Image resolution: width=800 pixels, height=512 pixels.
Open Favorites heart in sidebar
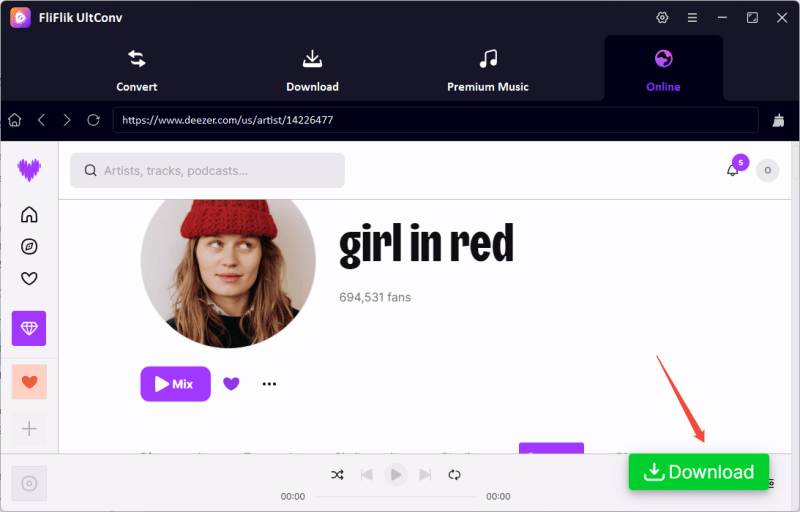pyautogui.click(x=29, y=279)
